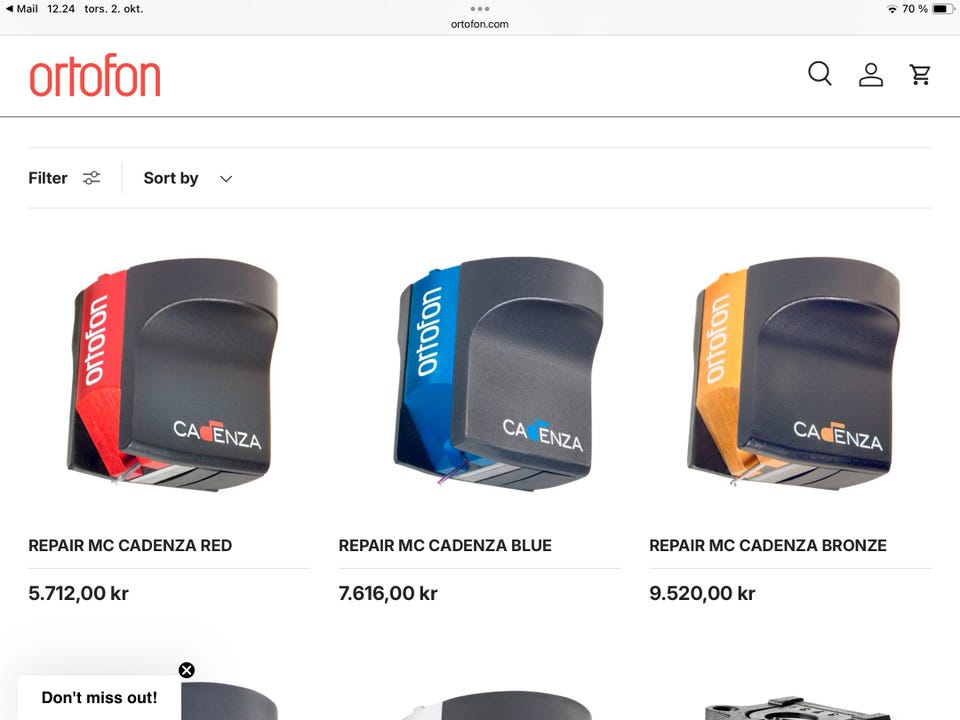Select the red Cadenza cartridge image
The image size is (960, 720).
(173, 375)
